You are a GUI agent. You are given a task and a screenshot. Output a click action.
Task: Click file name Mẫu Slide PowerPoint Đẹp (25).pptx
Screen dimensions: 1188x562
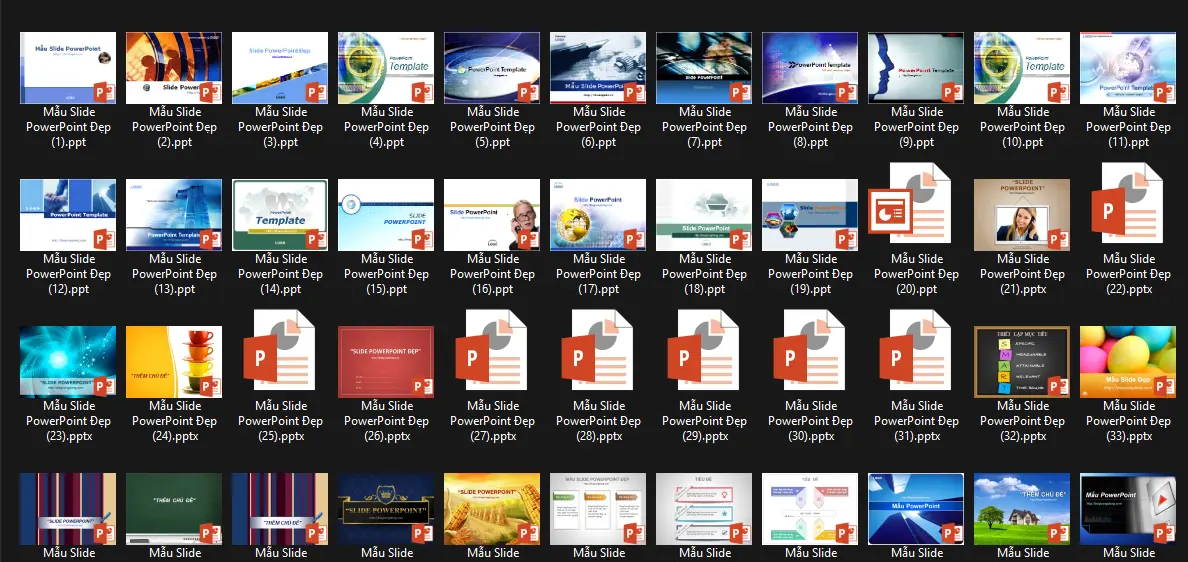click(280, 421)
